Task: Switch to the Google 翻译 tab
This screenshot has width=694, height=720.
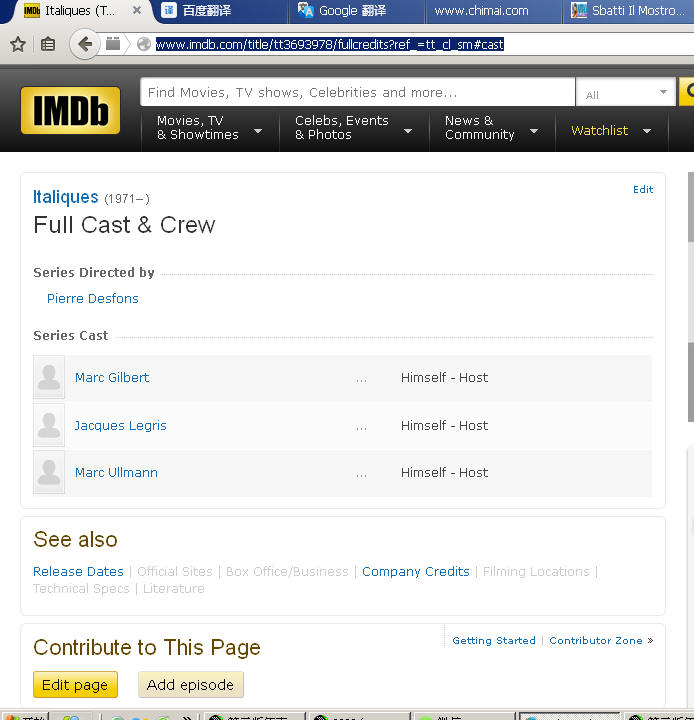Action: tap(356, 11)
